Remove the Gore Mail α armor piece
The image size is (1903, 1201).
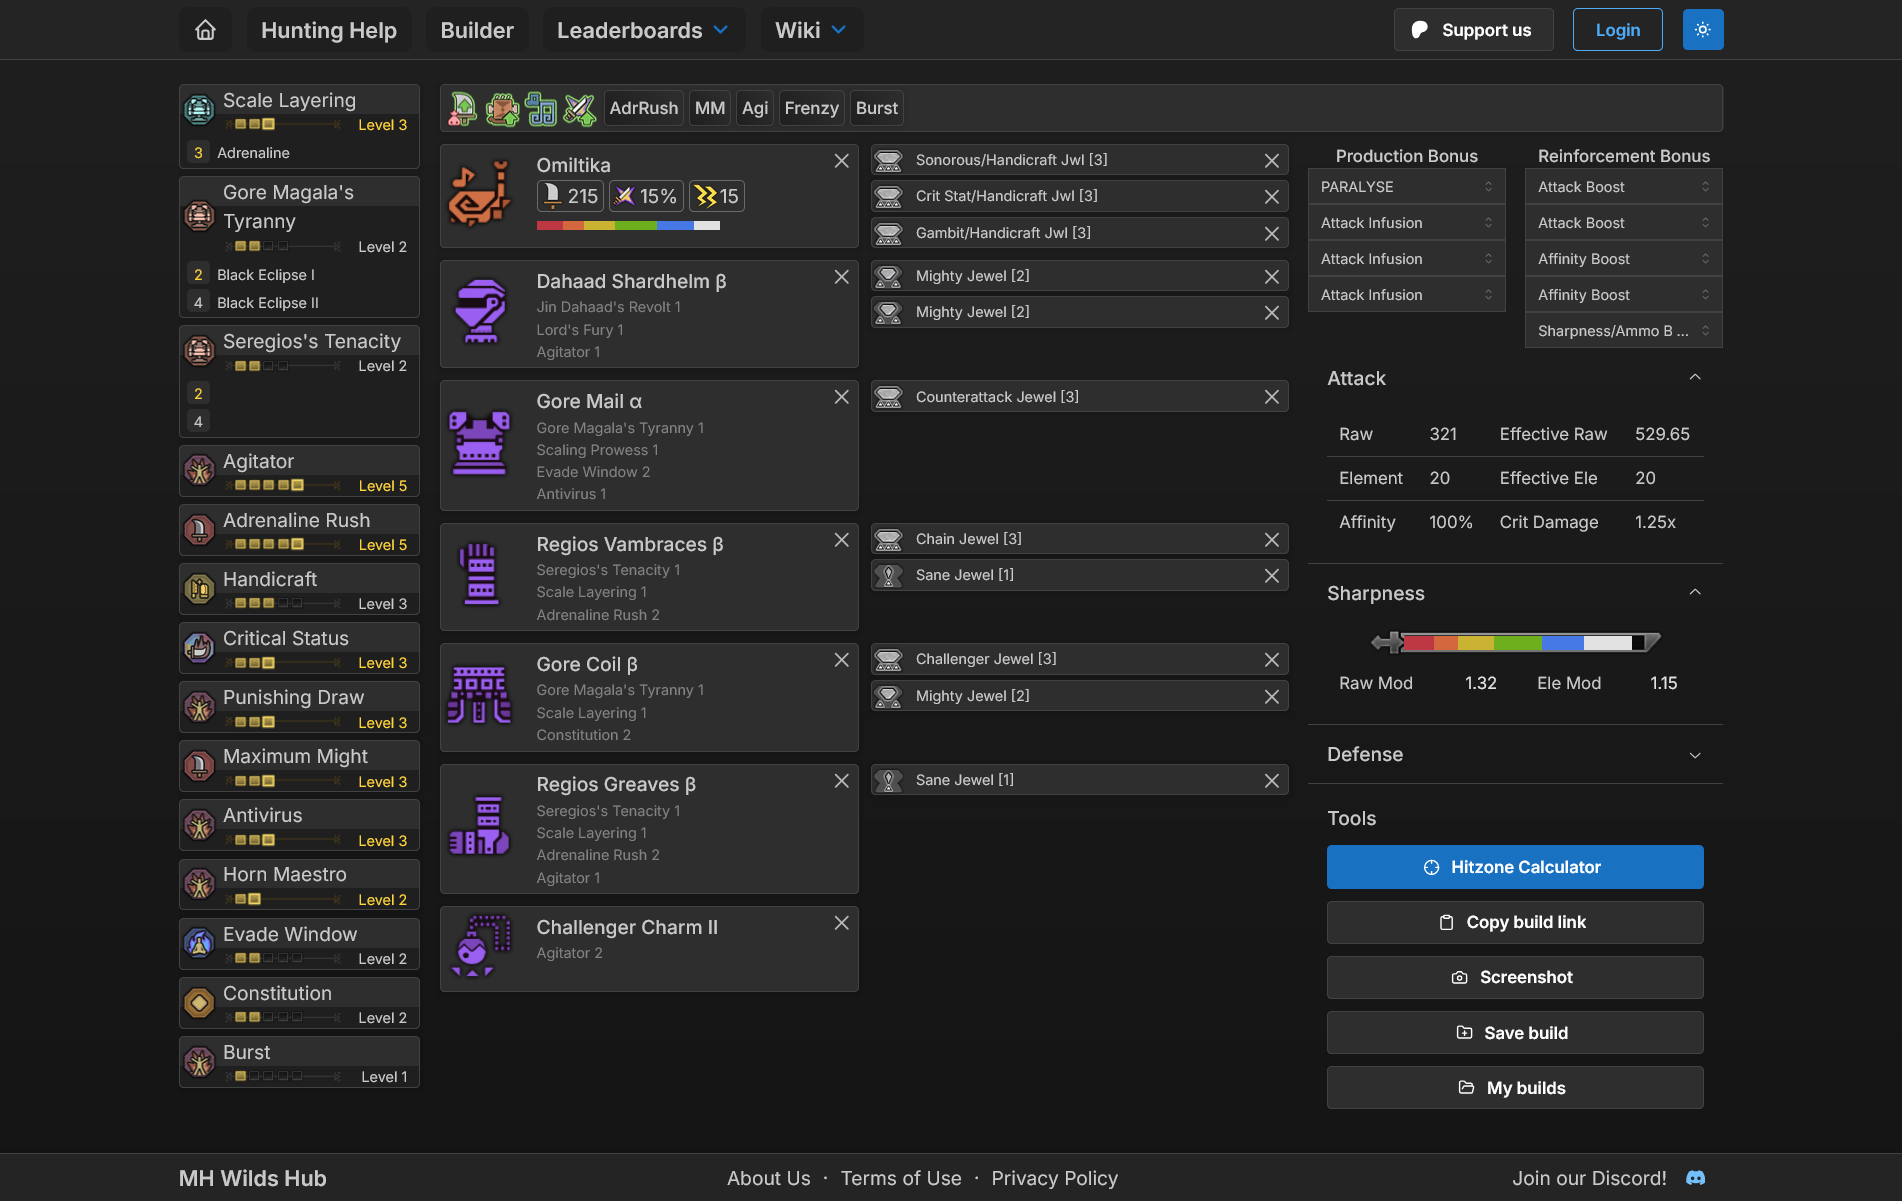coord(841,397)
